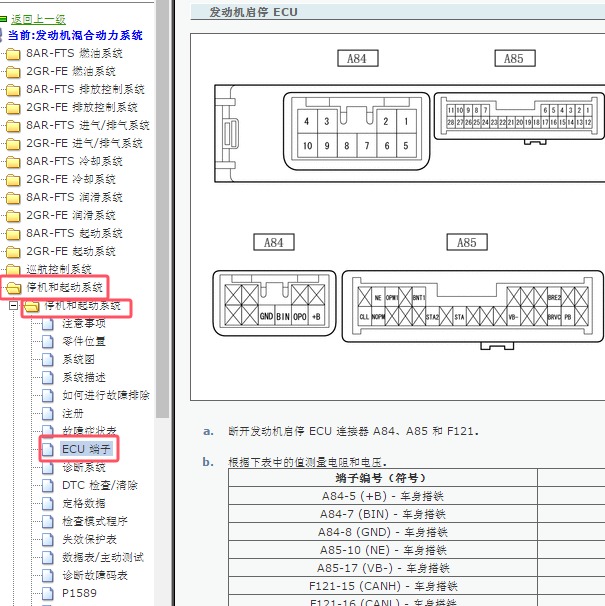Click the page icon beside P1589
The image size is (605, 606).
[48, 594]
